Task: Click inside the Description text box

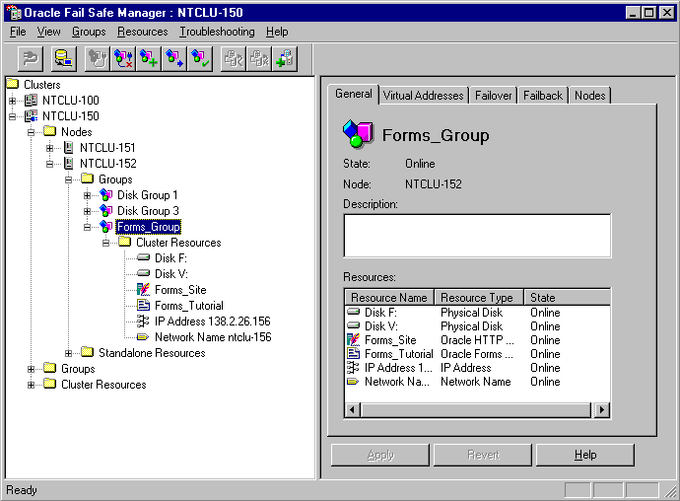Action: click(x=477, y=236)
